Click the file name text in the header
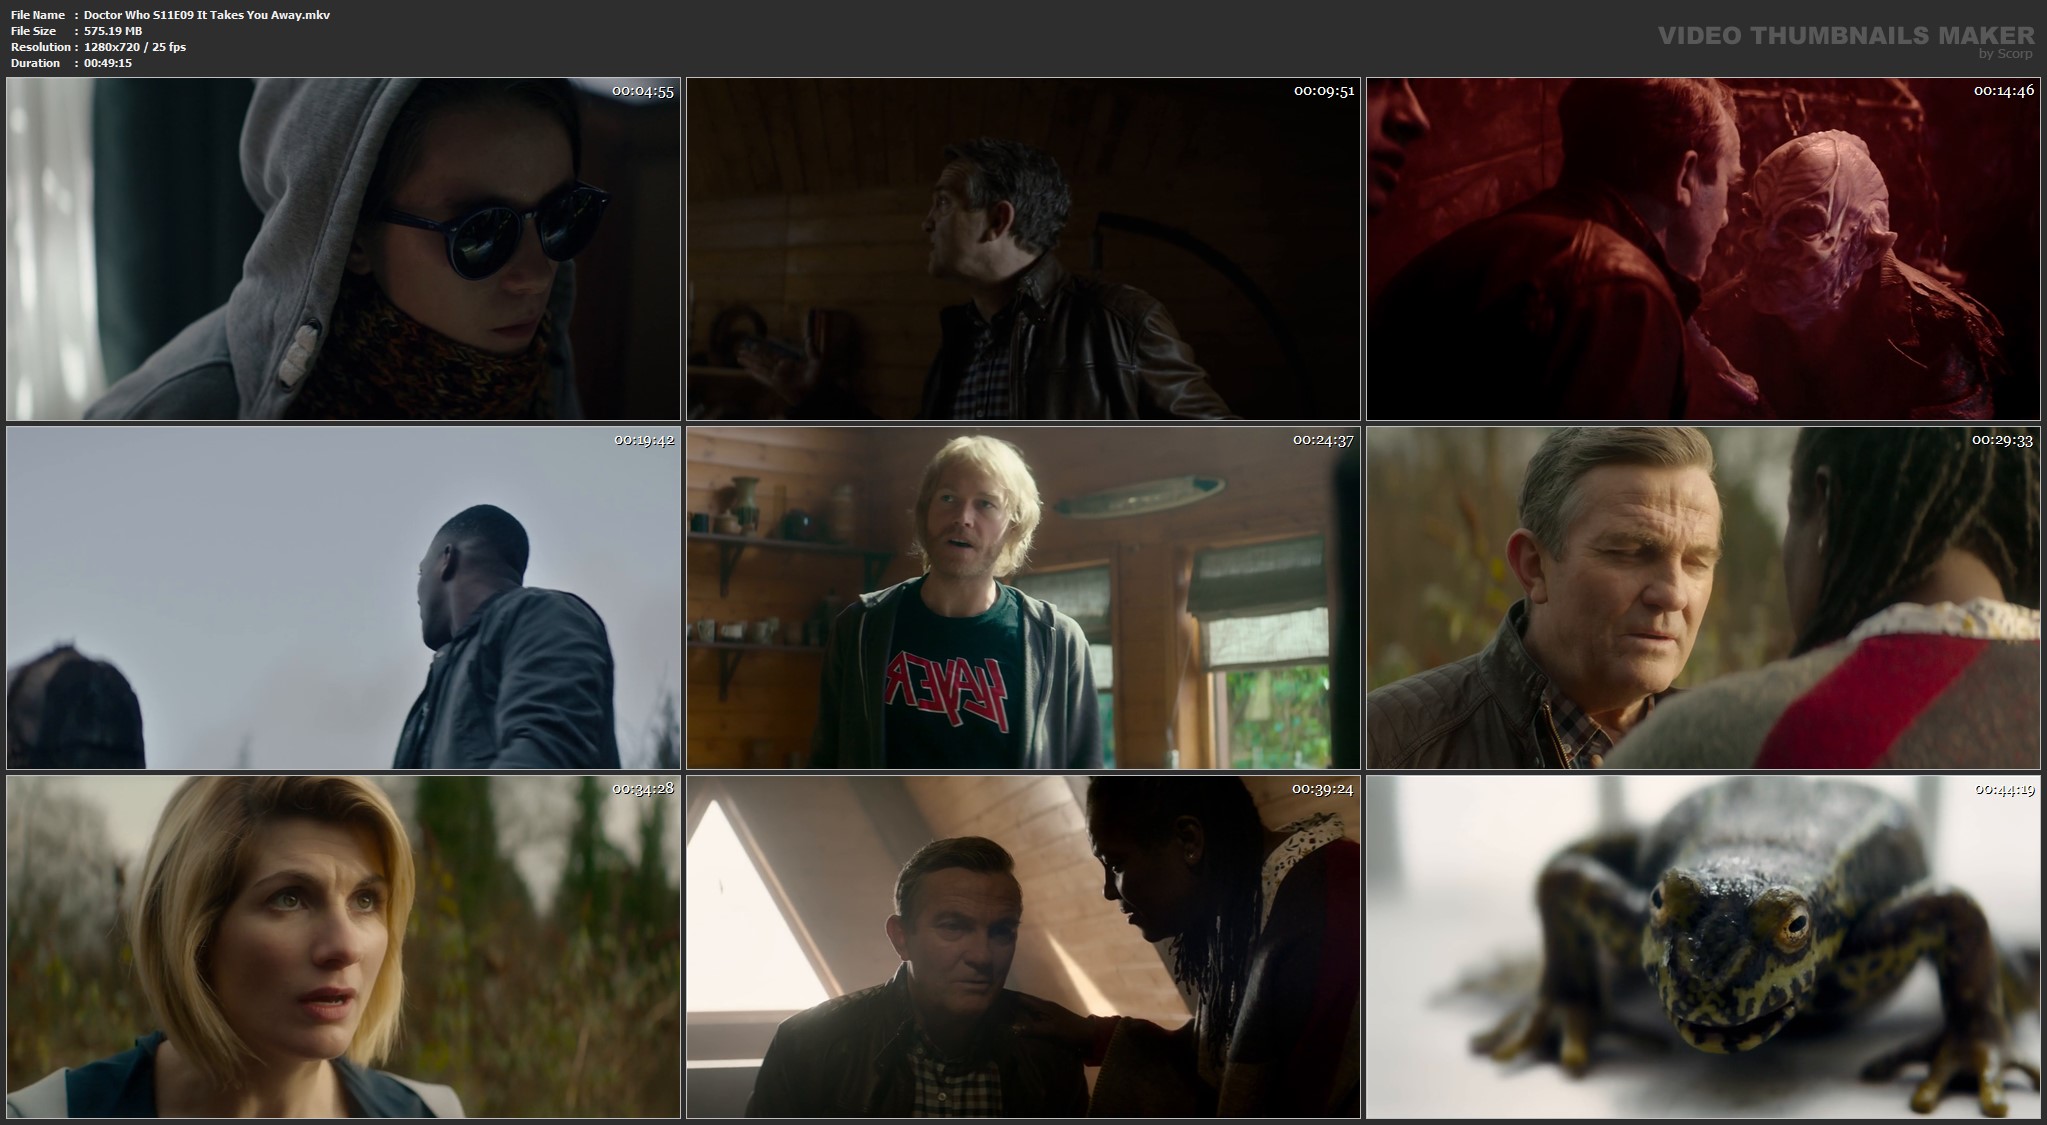This screenshot has height=1125, width=2047. pos(207,15)
